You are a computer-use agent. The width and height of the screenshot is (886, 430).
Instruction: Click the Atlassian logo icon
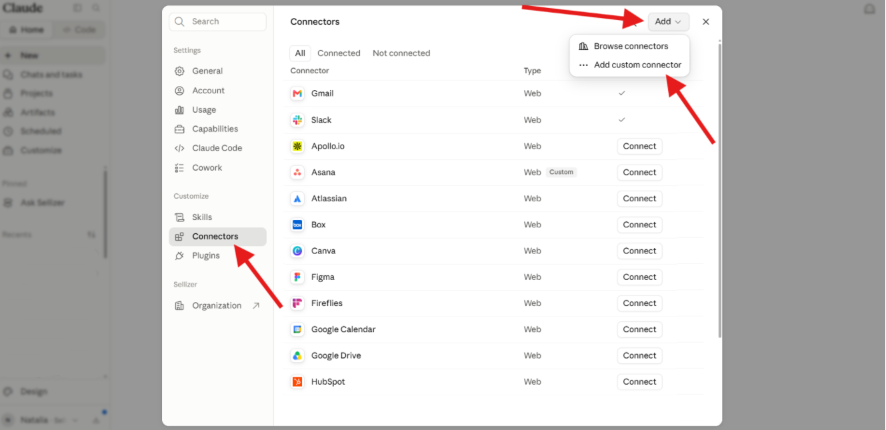[297, 198]
